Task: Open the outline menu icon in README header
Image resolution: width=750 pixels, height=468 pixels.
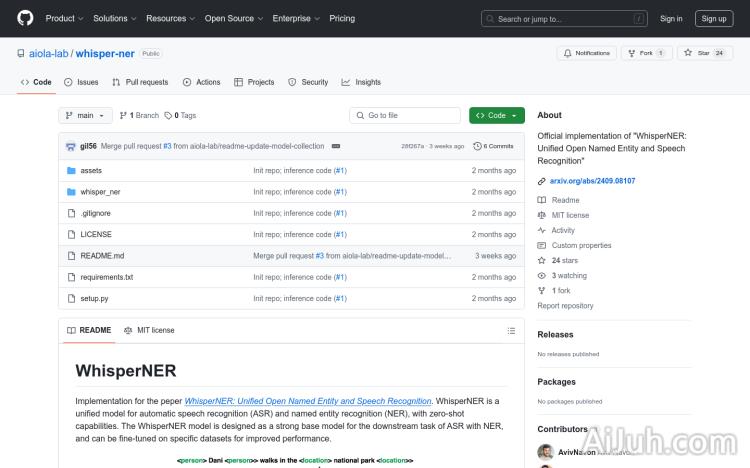Action: point(511,330)
